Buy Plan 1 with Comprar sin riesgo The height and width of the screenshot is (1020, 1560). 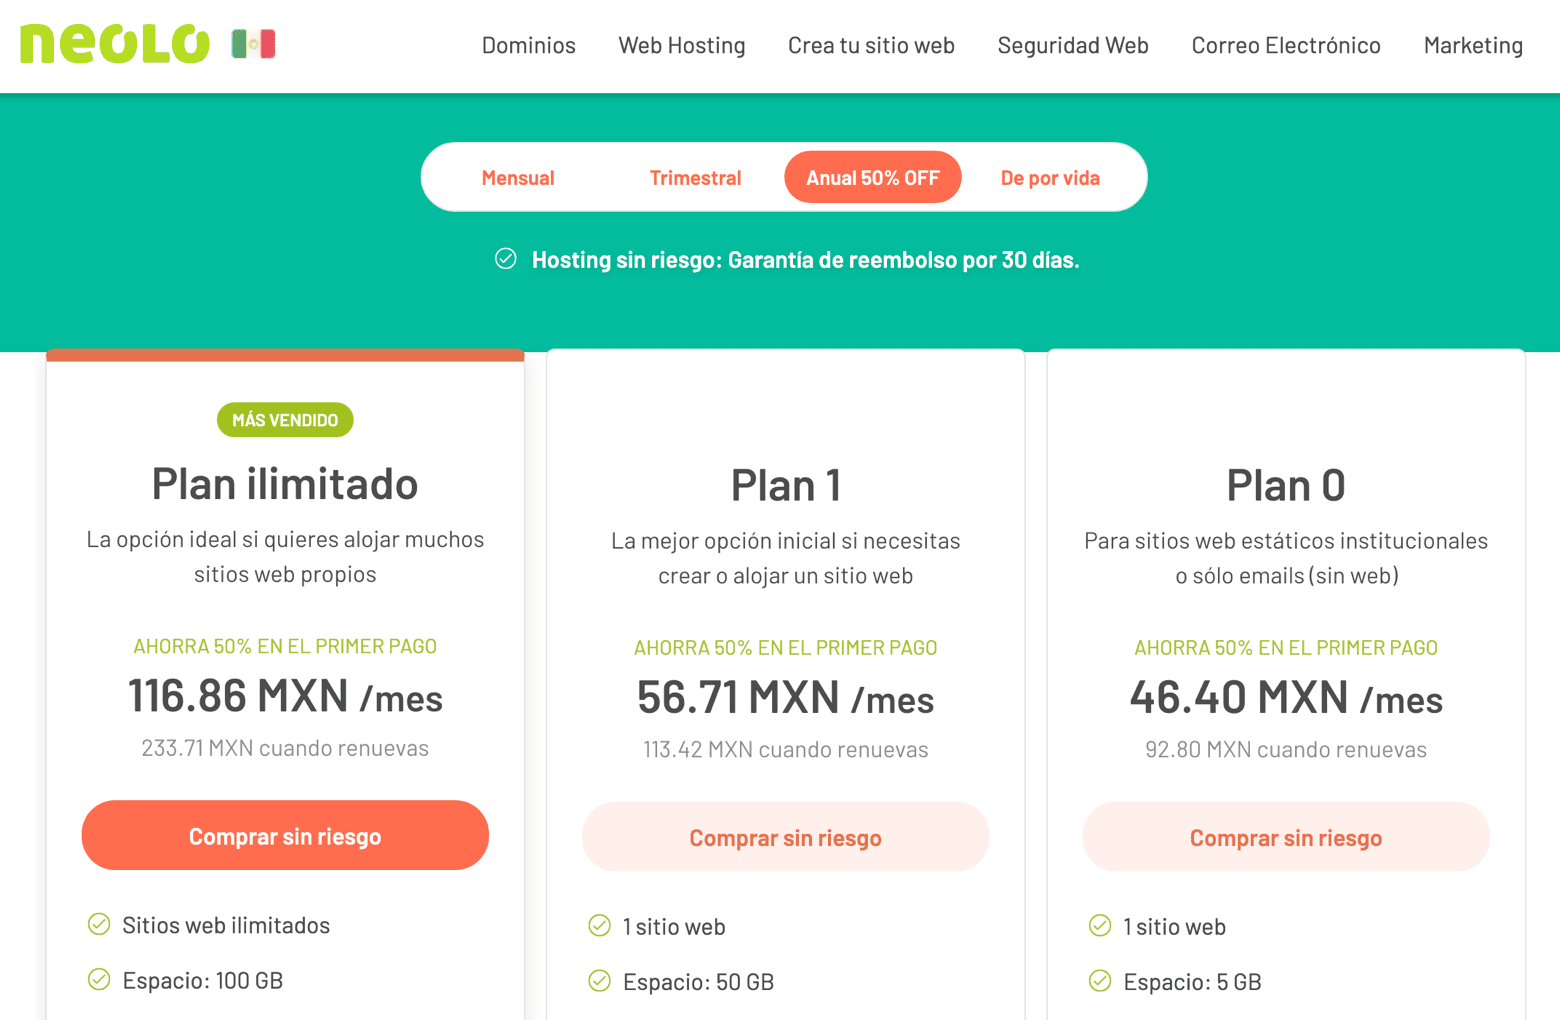tap(785, 837)
